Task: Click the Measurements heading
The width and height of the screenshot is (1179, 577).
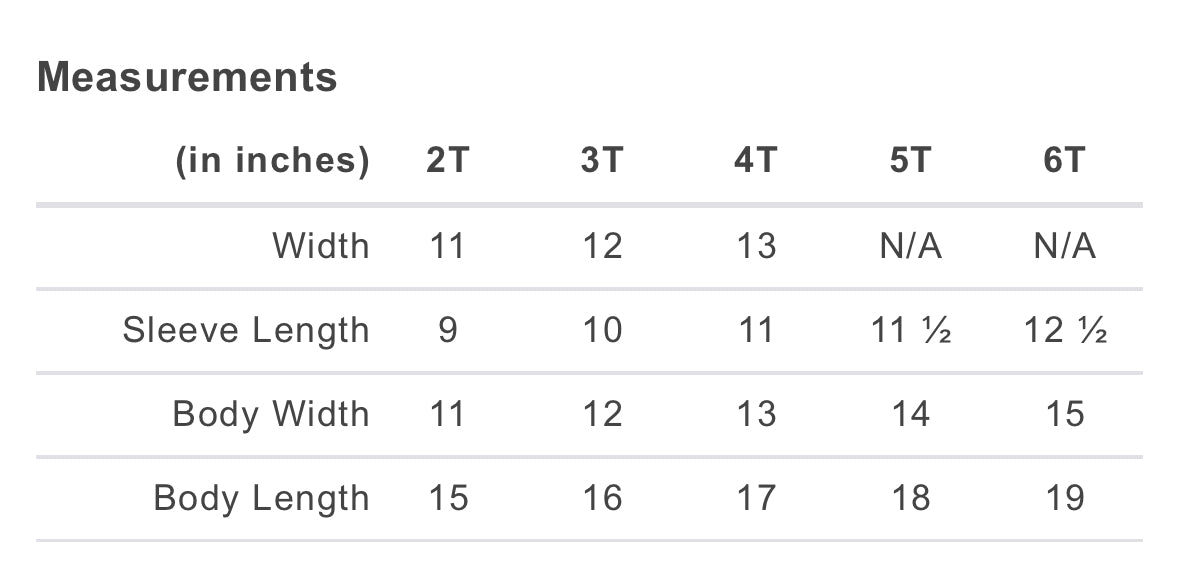Action: [x=187, y=77]
